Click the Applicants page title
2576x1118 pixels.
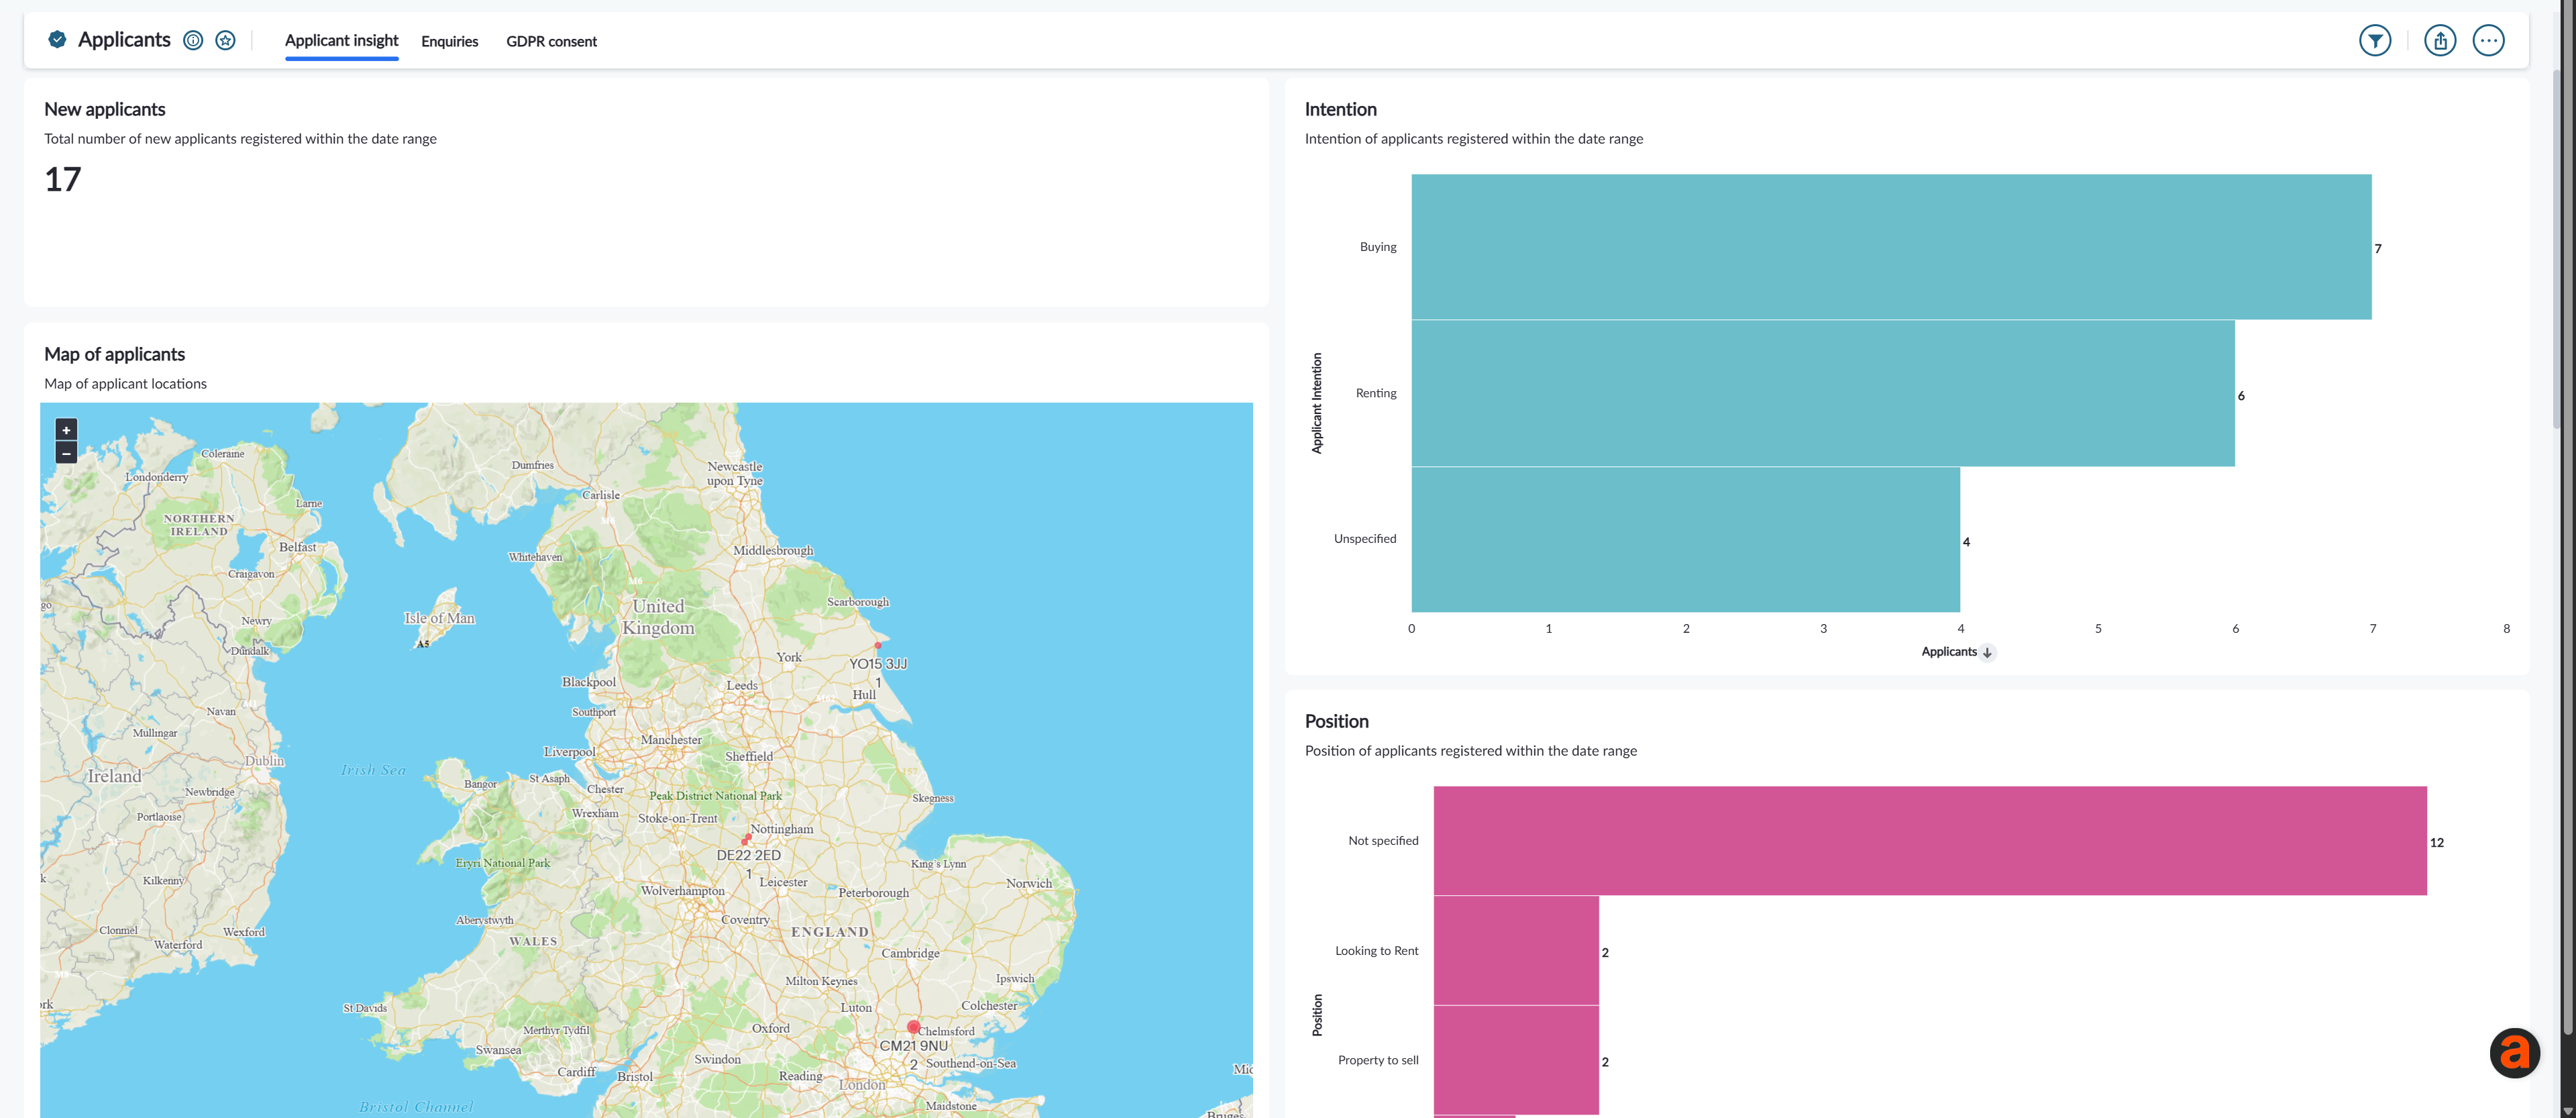pyautogui.click(x=124, y=40)
